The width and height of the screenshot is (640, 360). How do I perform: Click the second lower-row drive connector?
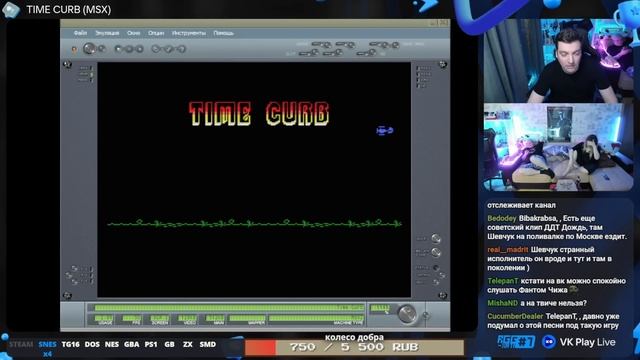point(333,53)
